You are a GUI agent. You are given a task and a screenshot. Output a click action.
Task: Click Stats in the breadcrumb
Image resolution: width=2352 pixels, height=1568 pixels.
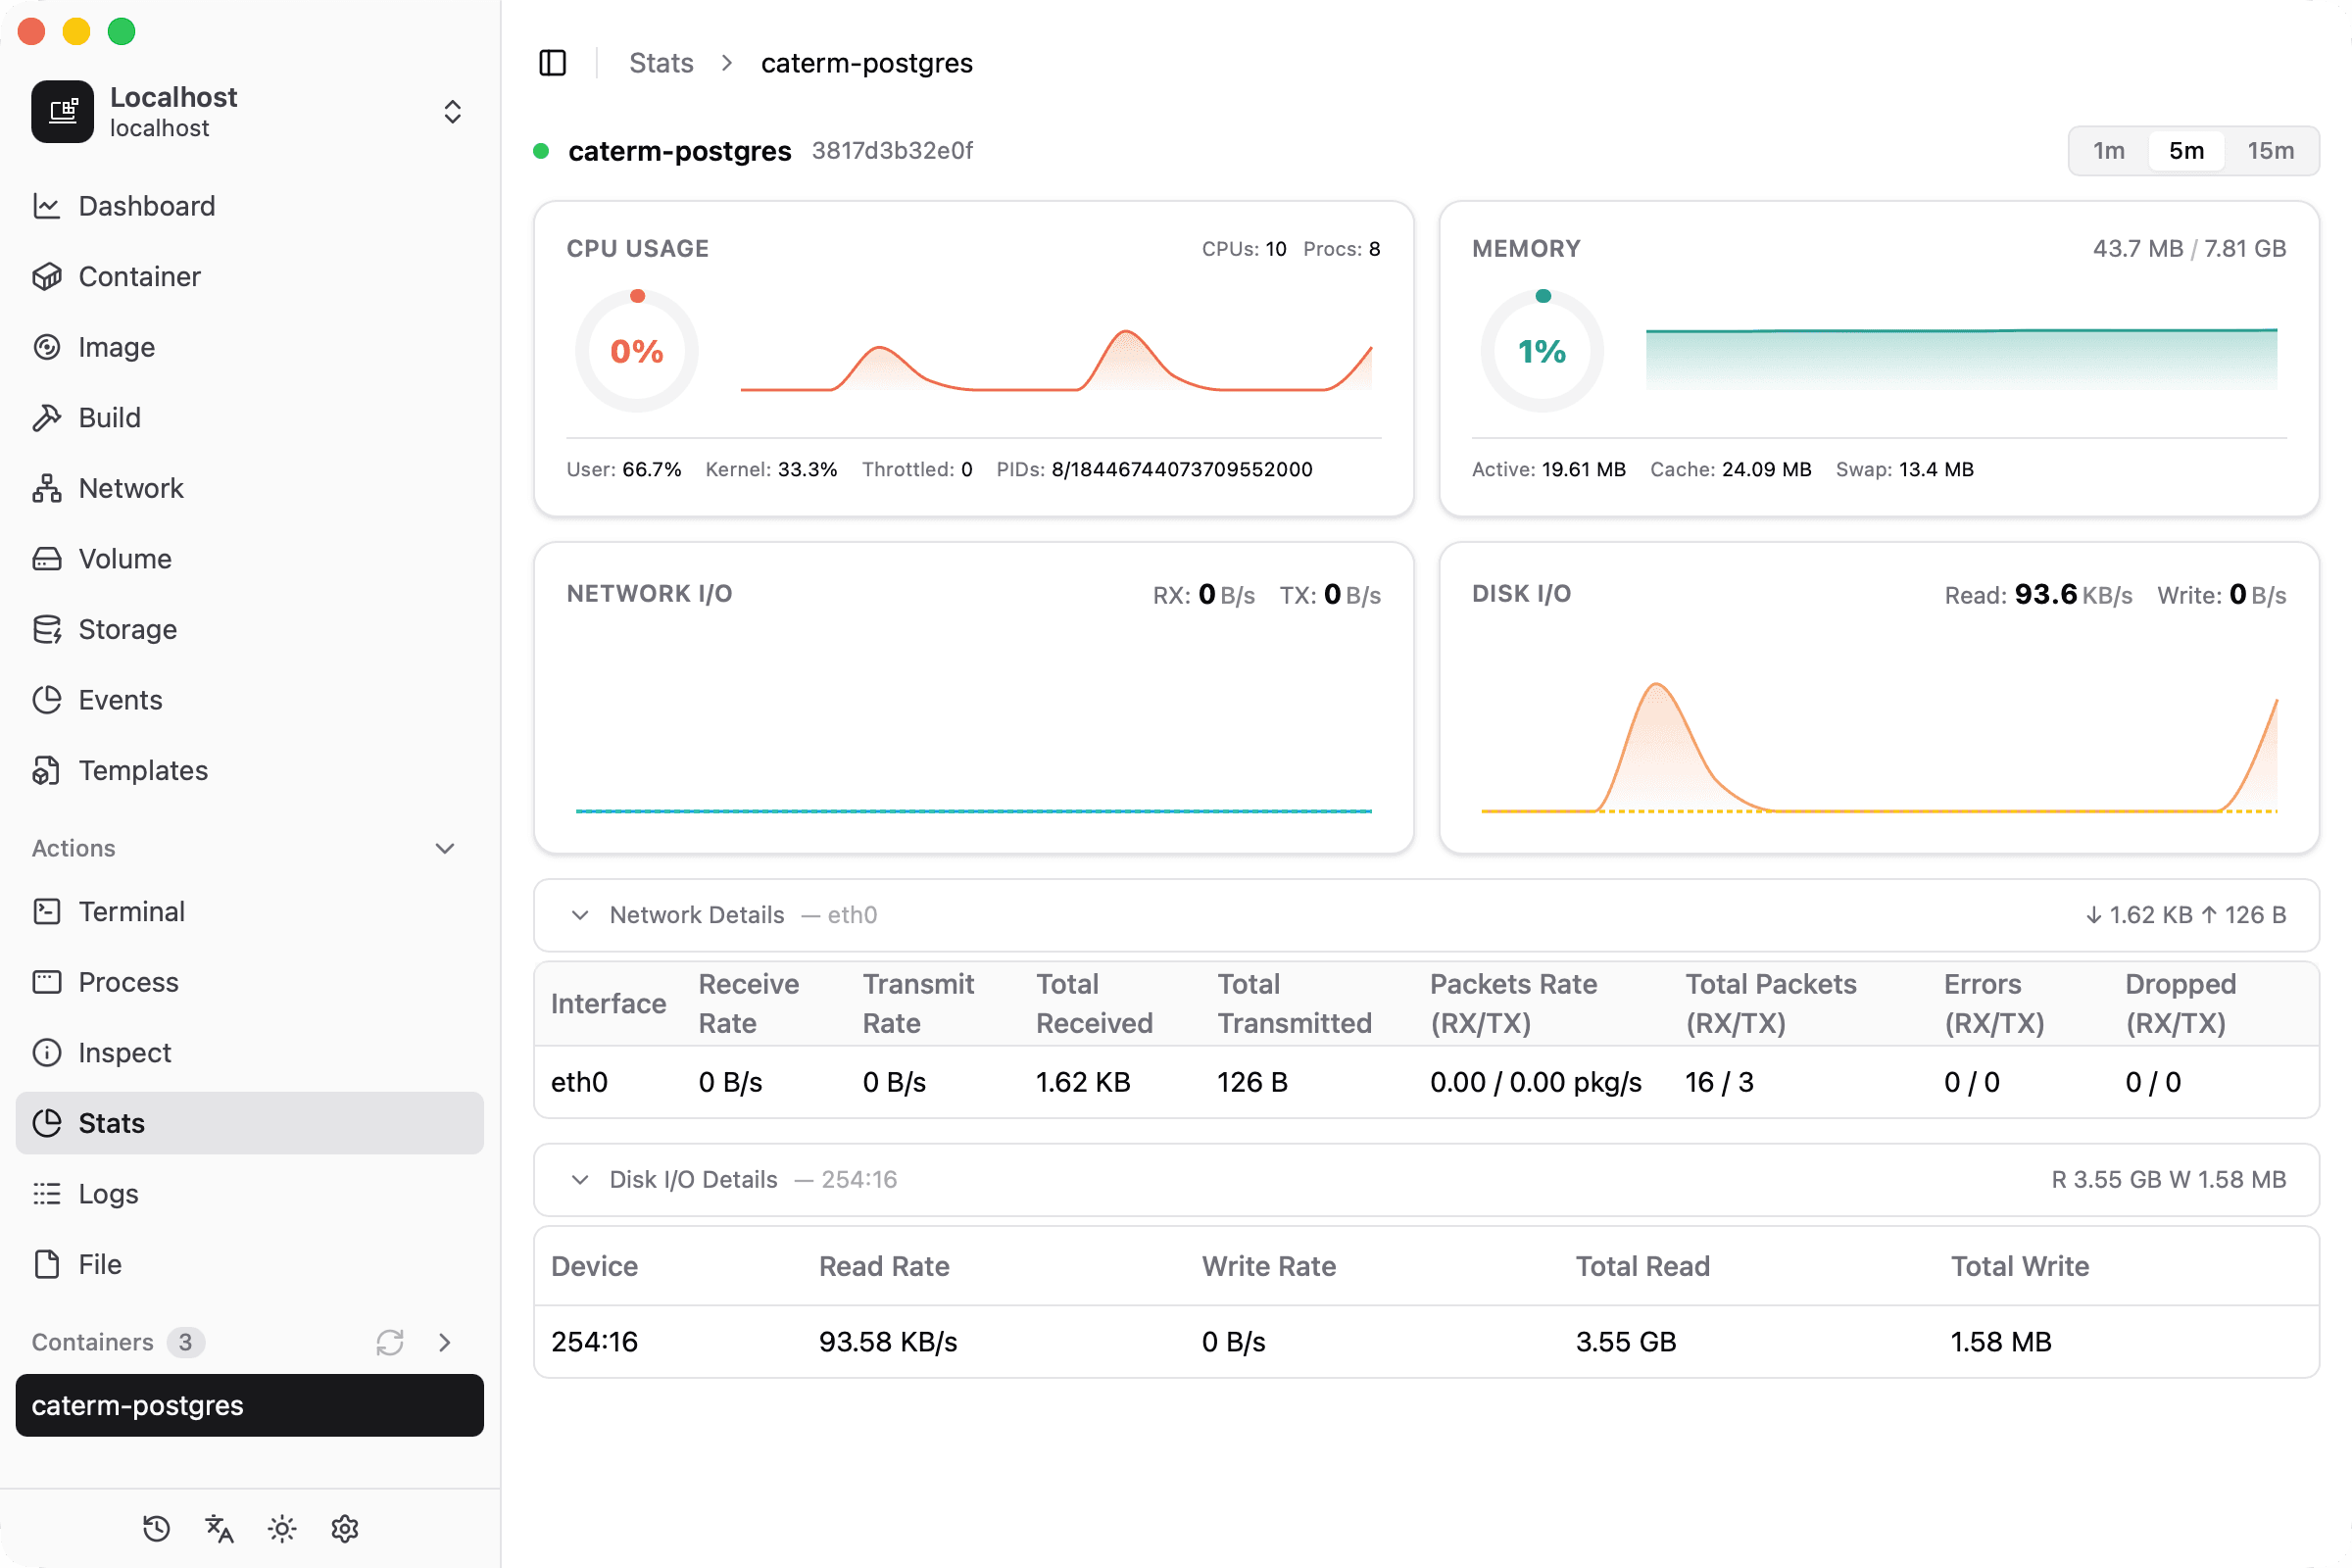point(661,62)
